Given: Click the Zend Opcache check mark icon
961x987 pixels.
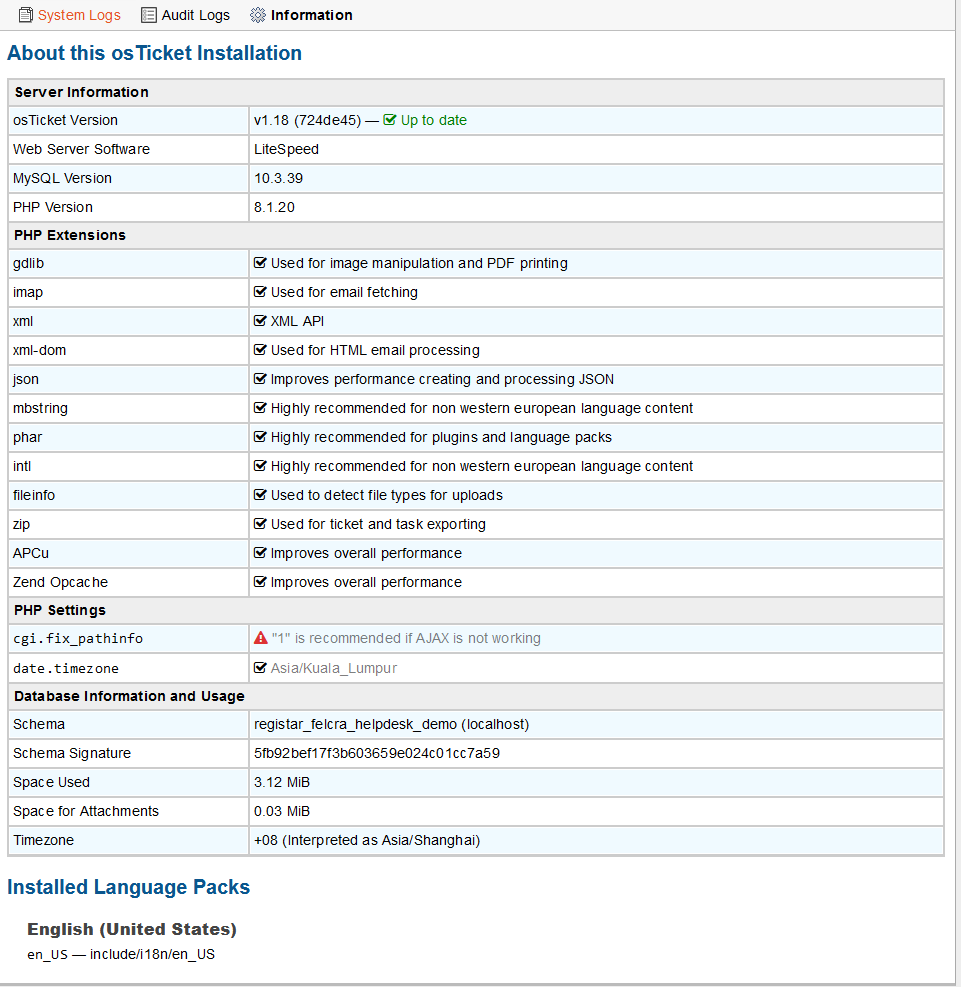Looking at the screenshot, I should point(260,581).
